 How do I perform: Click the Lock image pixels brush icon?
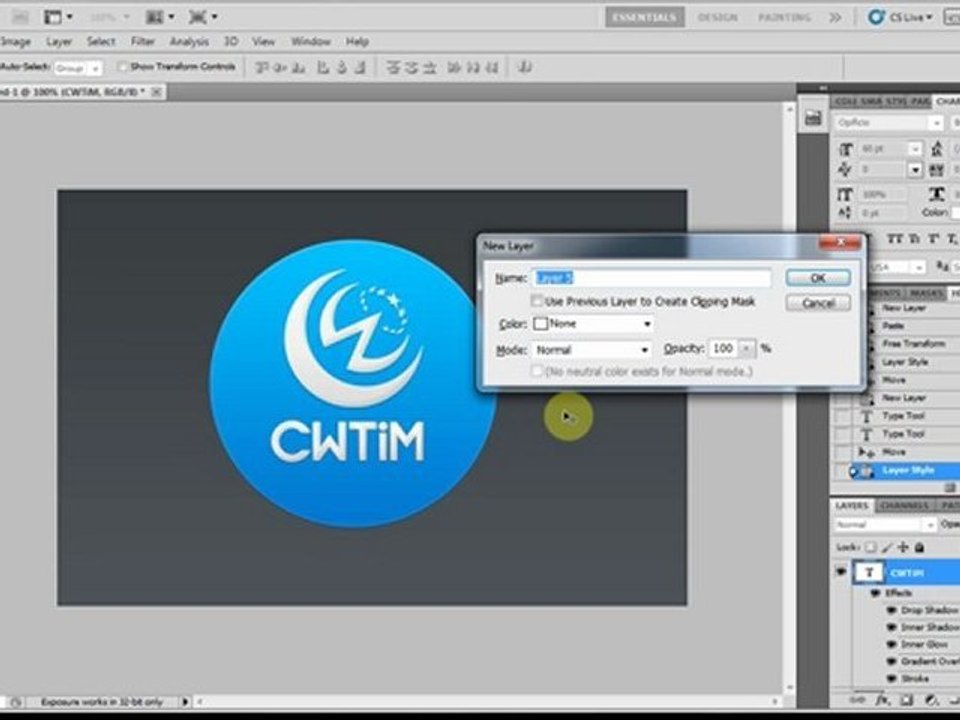[x=887, y=547]
